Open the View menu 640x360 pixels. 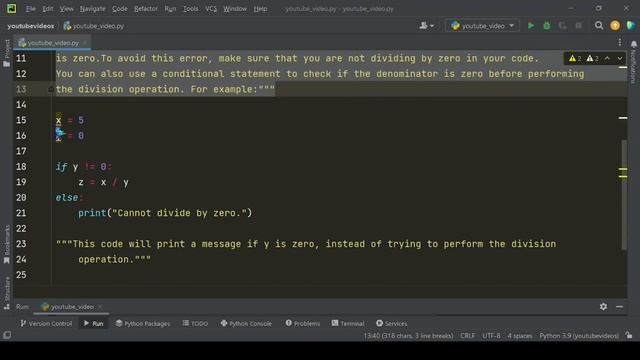(66, 9)
